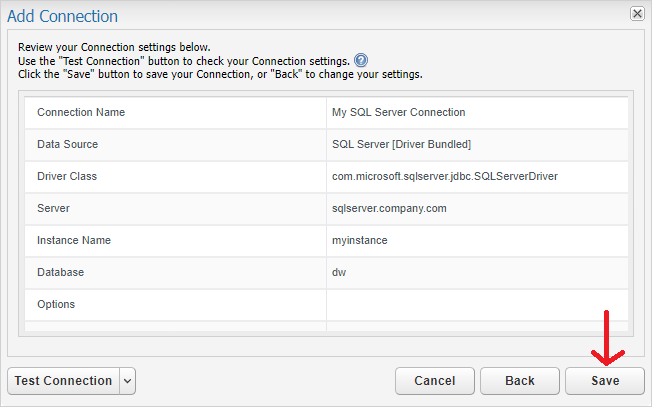The image size is (652, 407).
Task: Close the Add Connection dialog
Action: (637, 14)
